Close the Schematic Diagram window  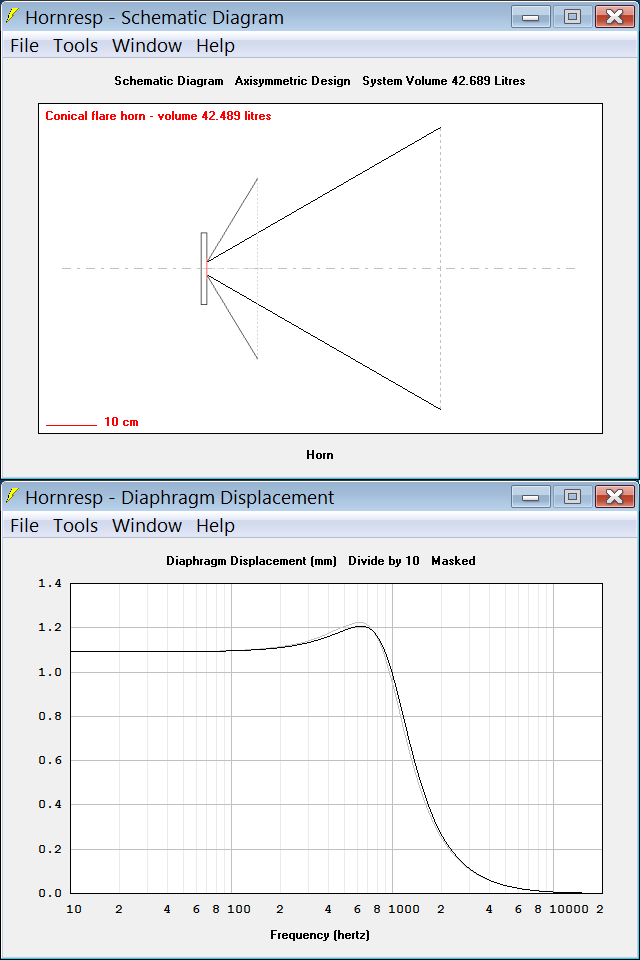615,17
